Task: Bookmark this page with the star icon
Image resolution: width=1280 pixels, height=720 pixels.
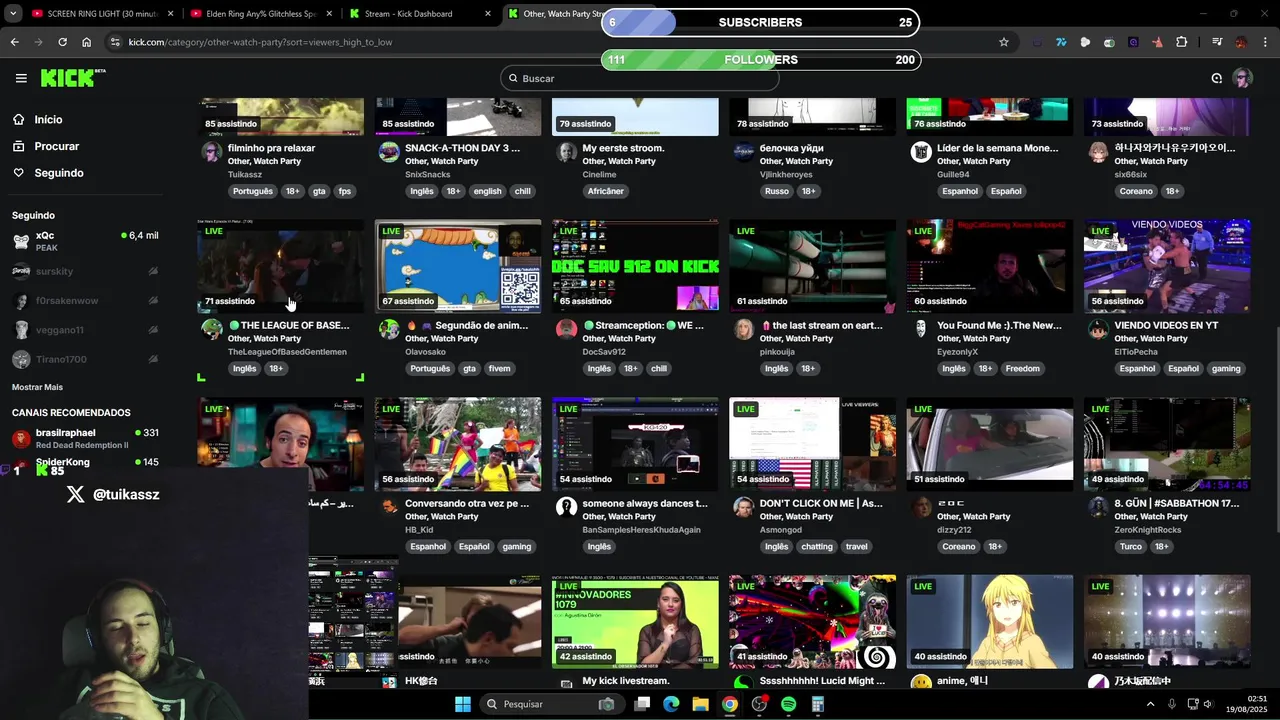Action: click(x=1004, y=42)
